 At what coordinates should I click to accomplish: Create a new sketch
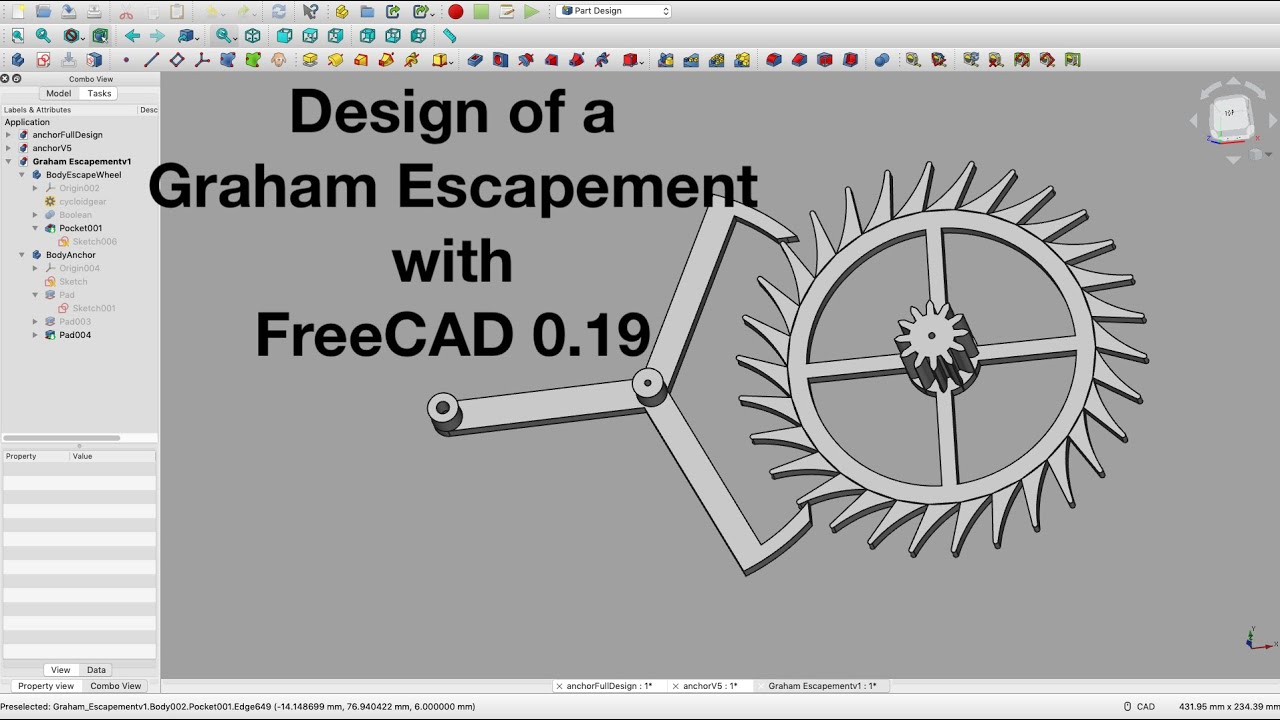tap(43, 60)
